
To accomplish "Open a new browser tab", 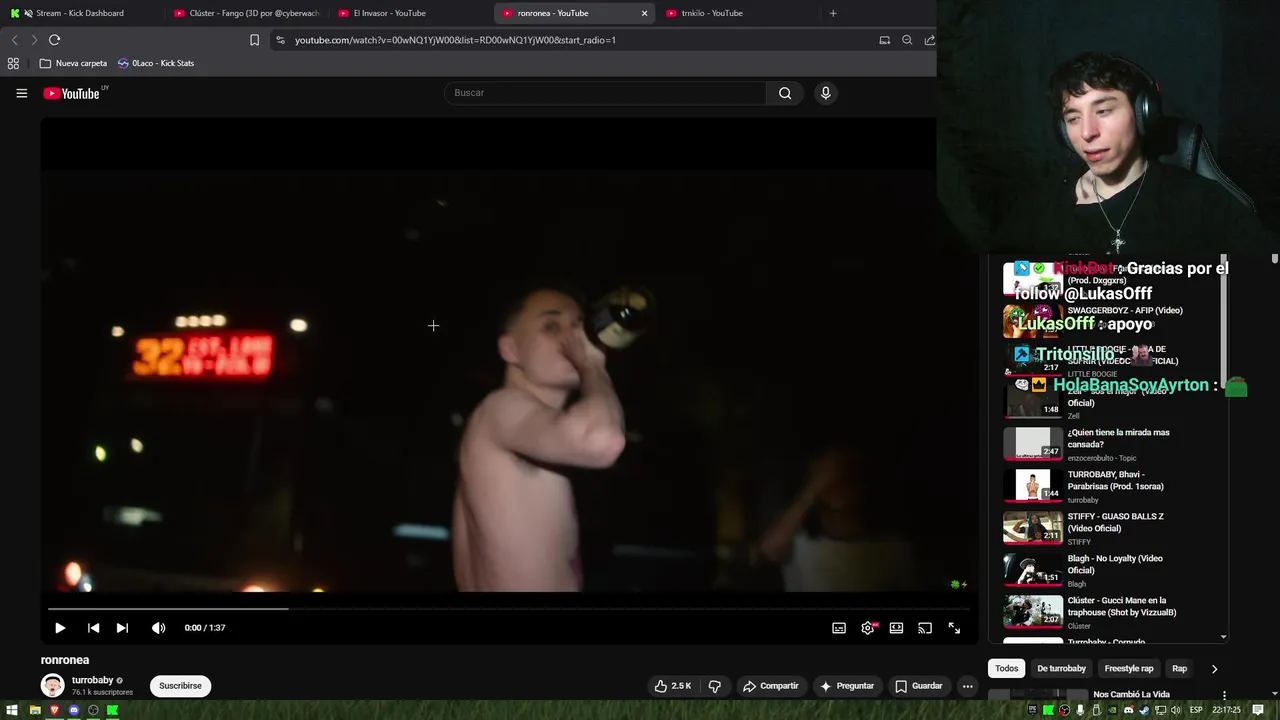I will [833, 13].
